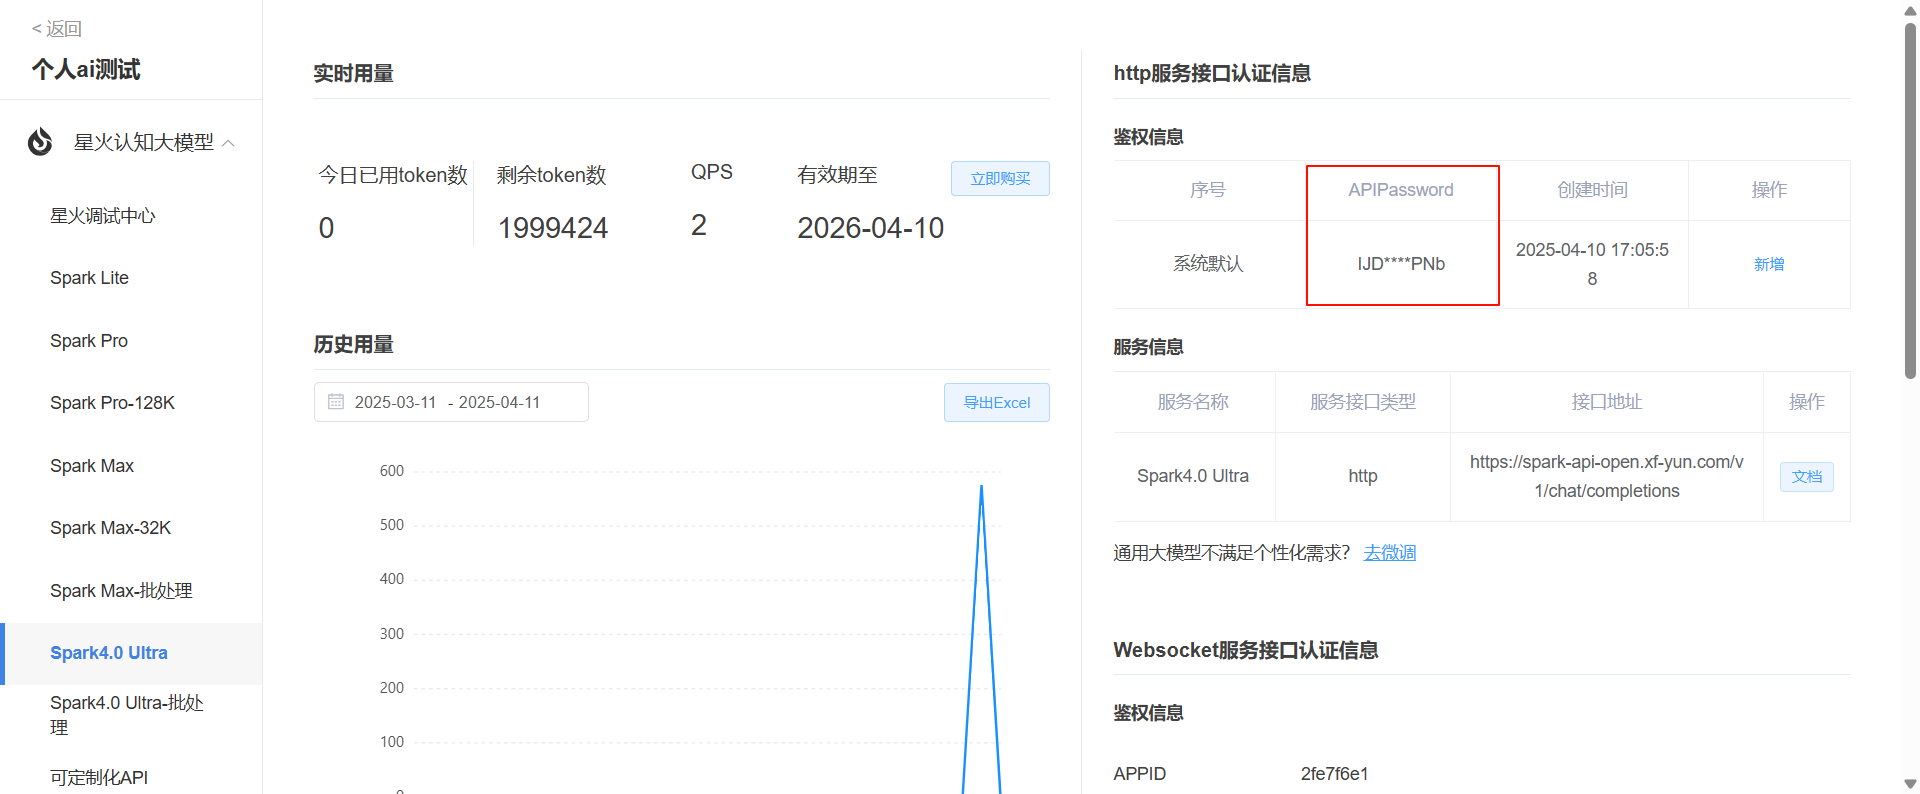Screen dimensions: 1920x794
Task: Click the expiry date 2026-04-10
Action: (x=871, y=229)
